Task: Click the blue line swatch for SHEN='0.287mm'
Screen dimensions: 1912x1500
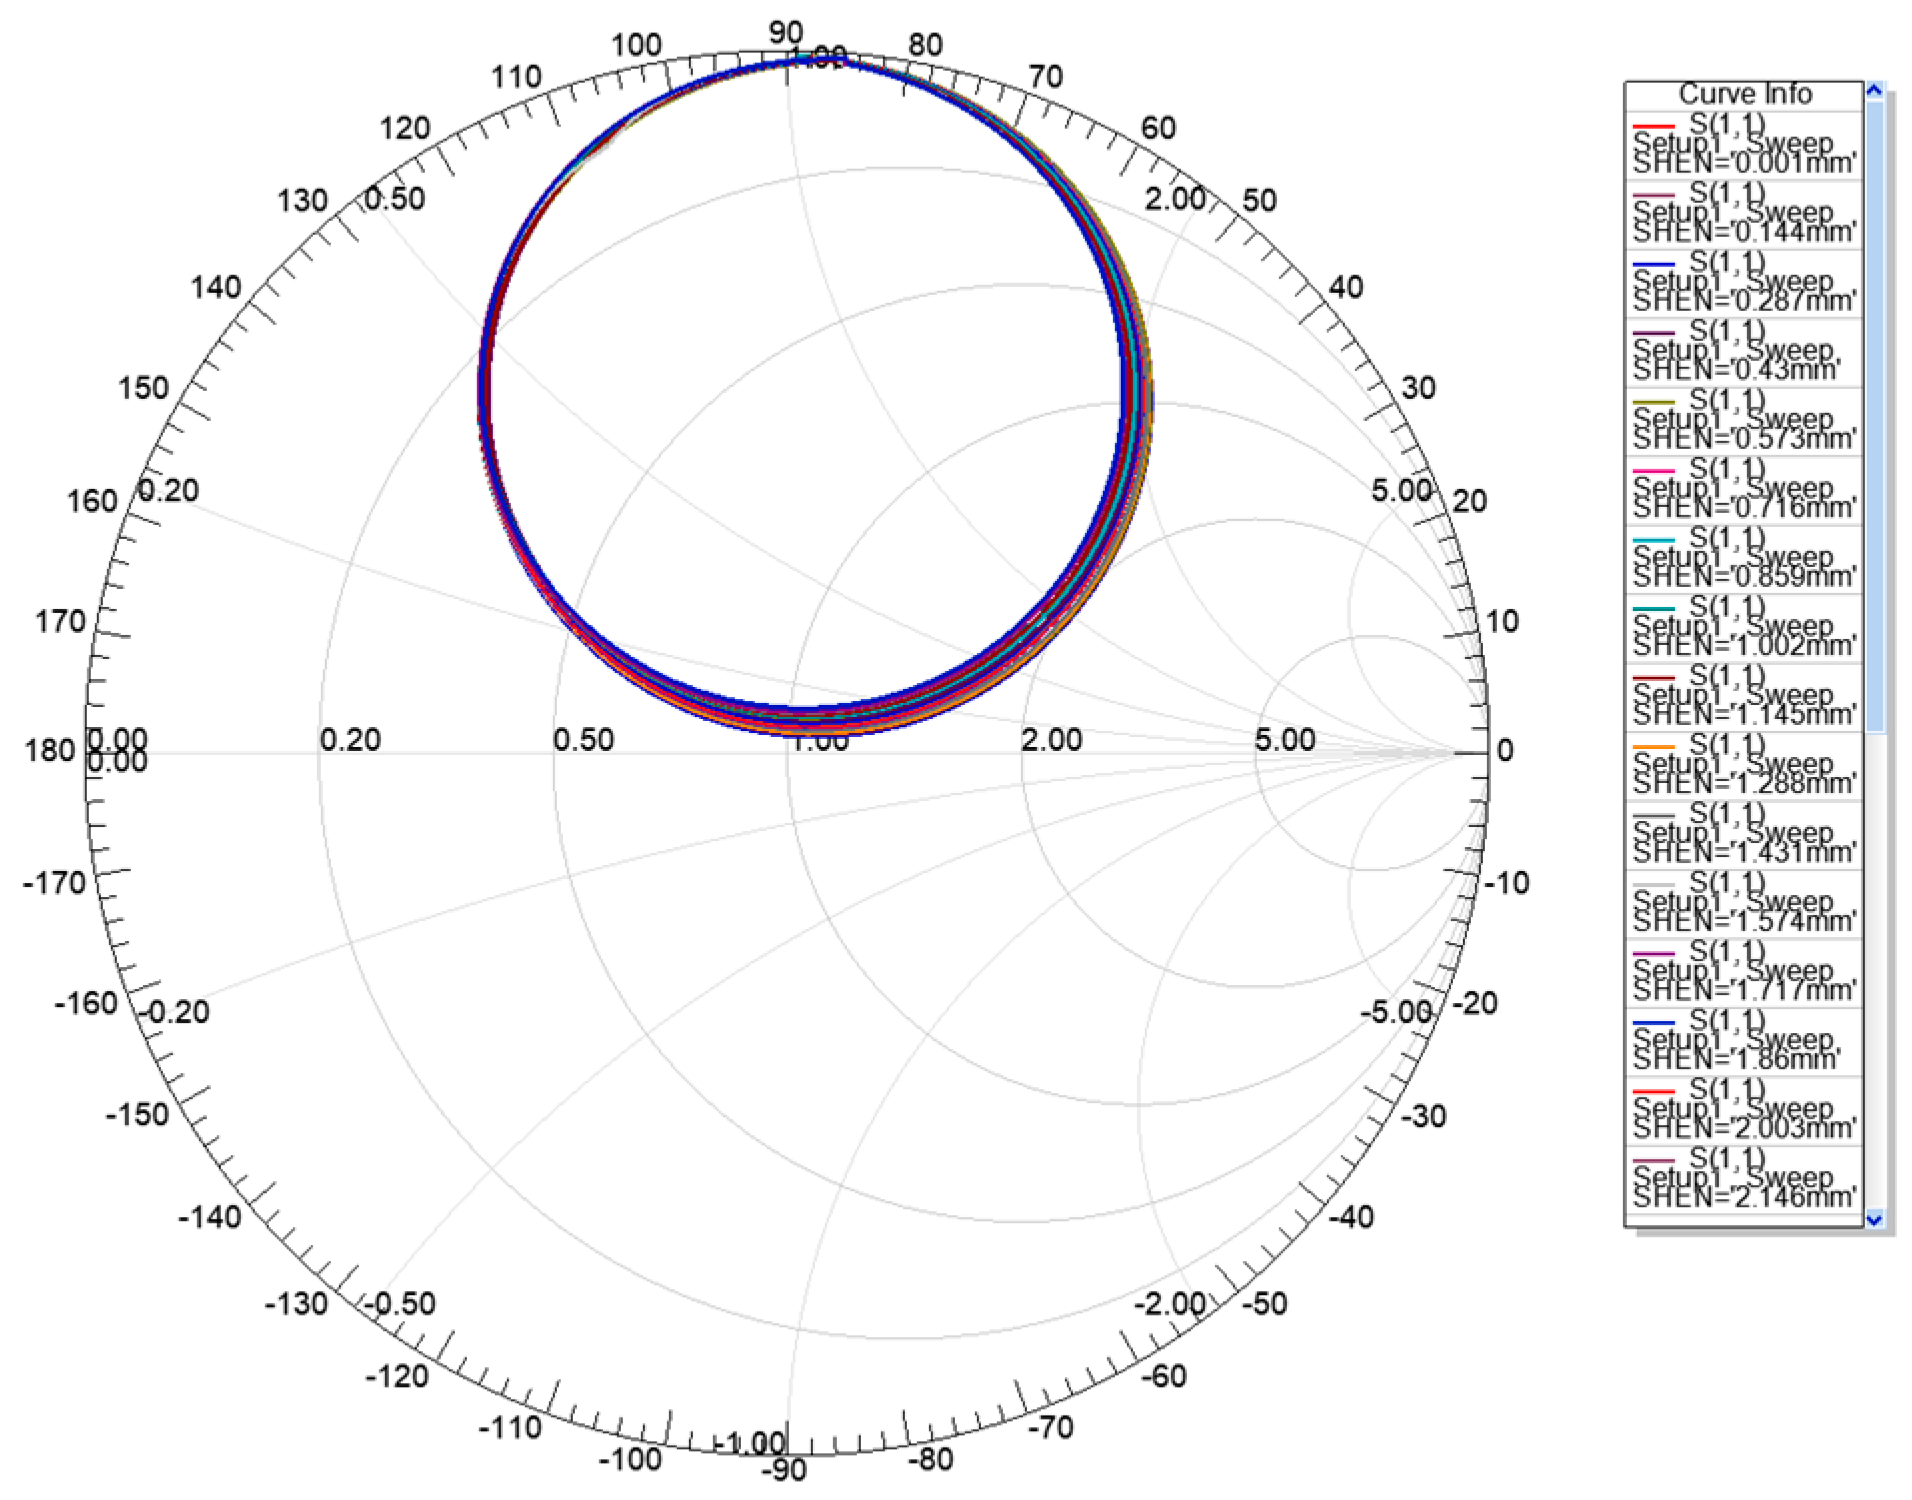Action: pyautogui.click(x=1653, y=265)
